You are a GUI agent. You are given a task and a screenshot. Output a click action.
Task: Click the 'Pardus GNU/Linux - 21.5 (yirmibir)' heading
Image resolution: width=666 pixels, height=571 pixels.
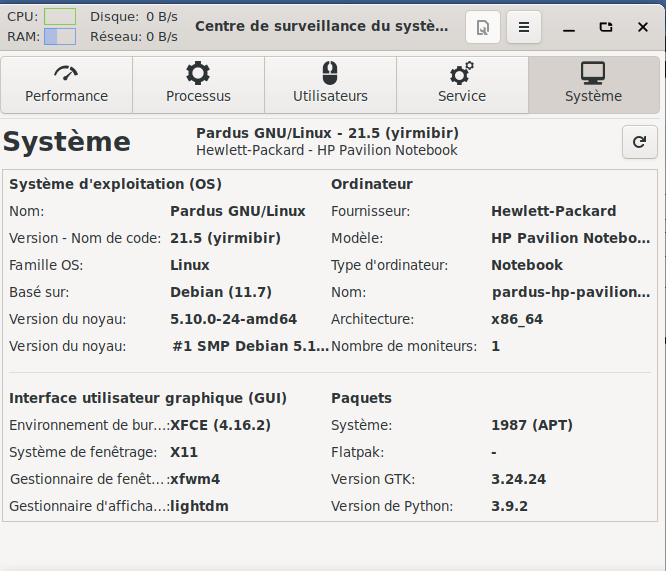(x=327, y=133)
